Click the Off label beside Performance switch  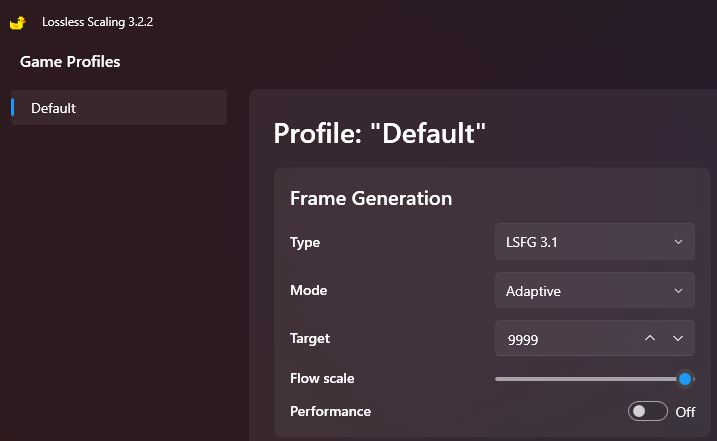pos(685,411)
